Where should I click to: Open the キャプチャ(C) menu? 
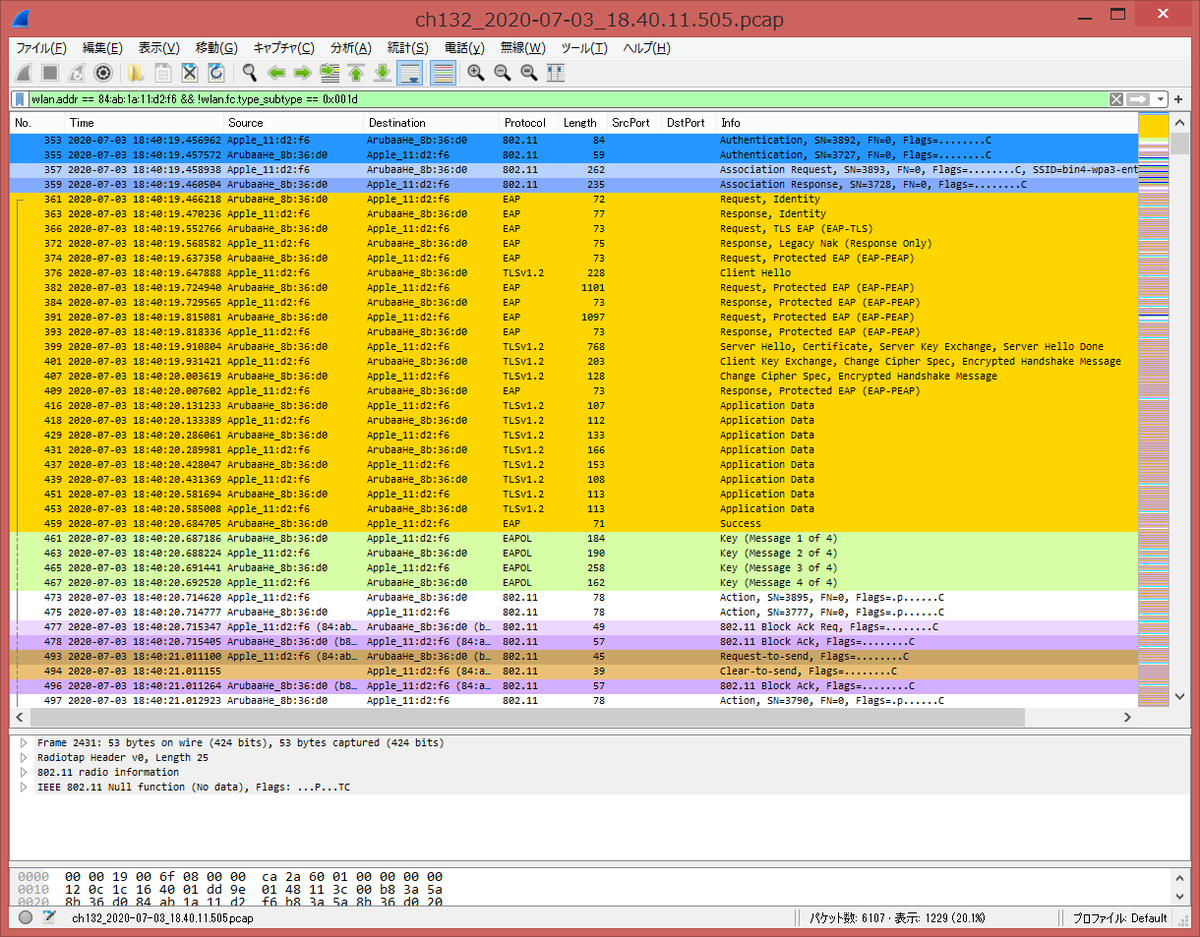tap(284, 48)
